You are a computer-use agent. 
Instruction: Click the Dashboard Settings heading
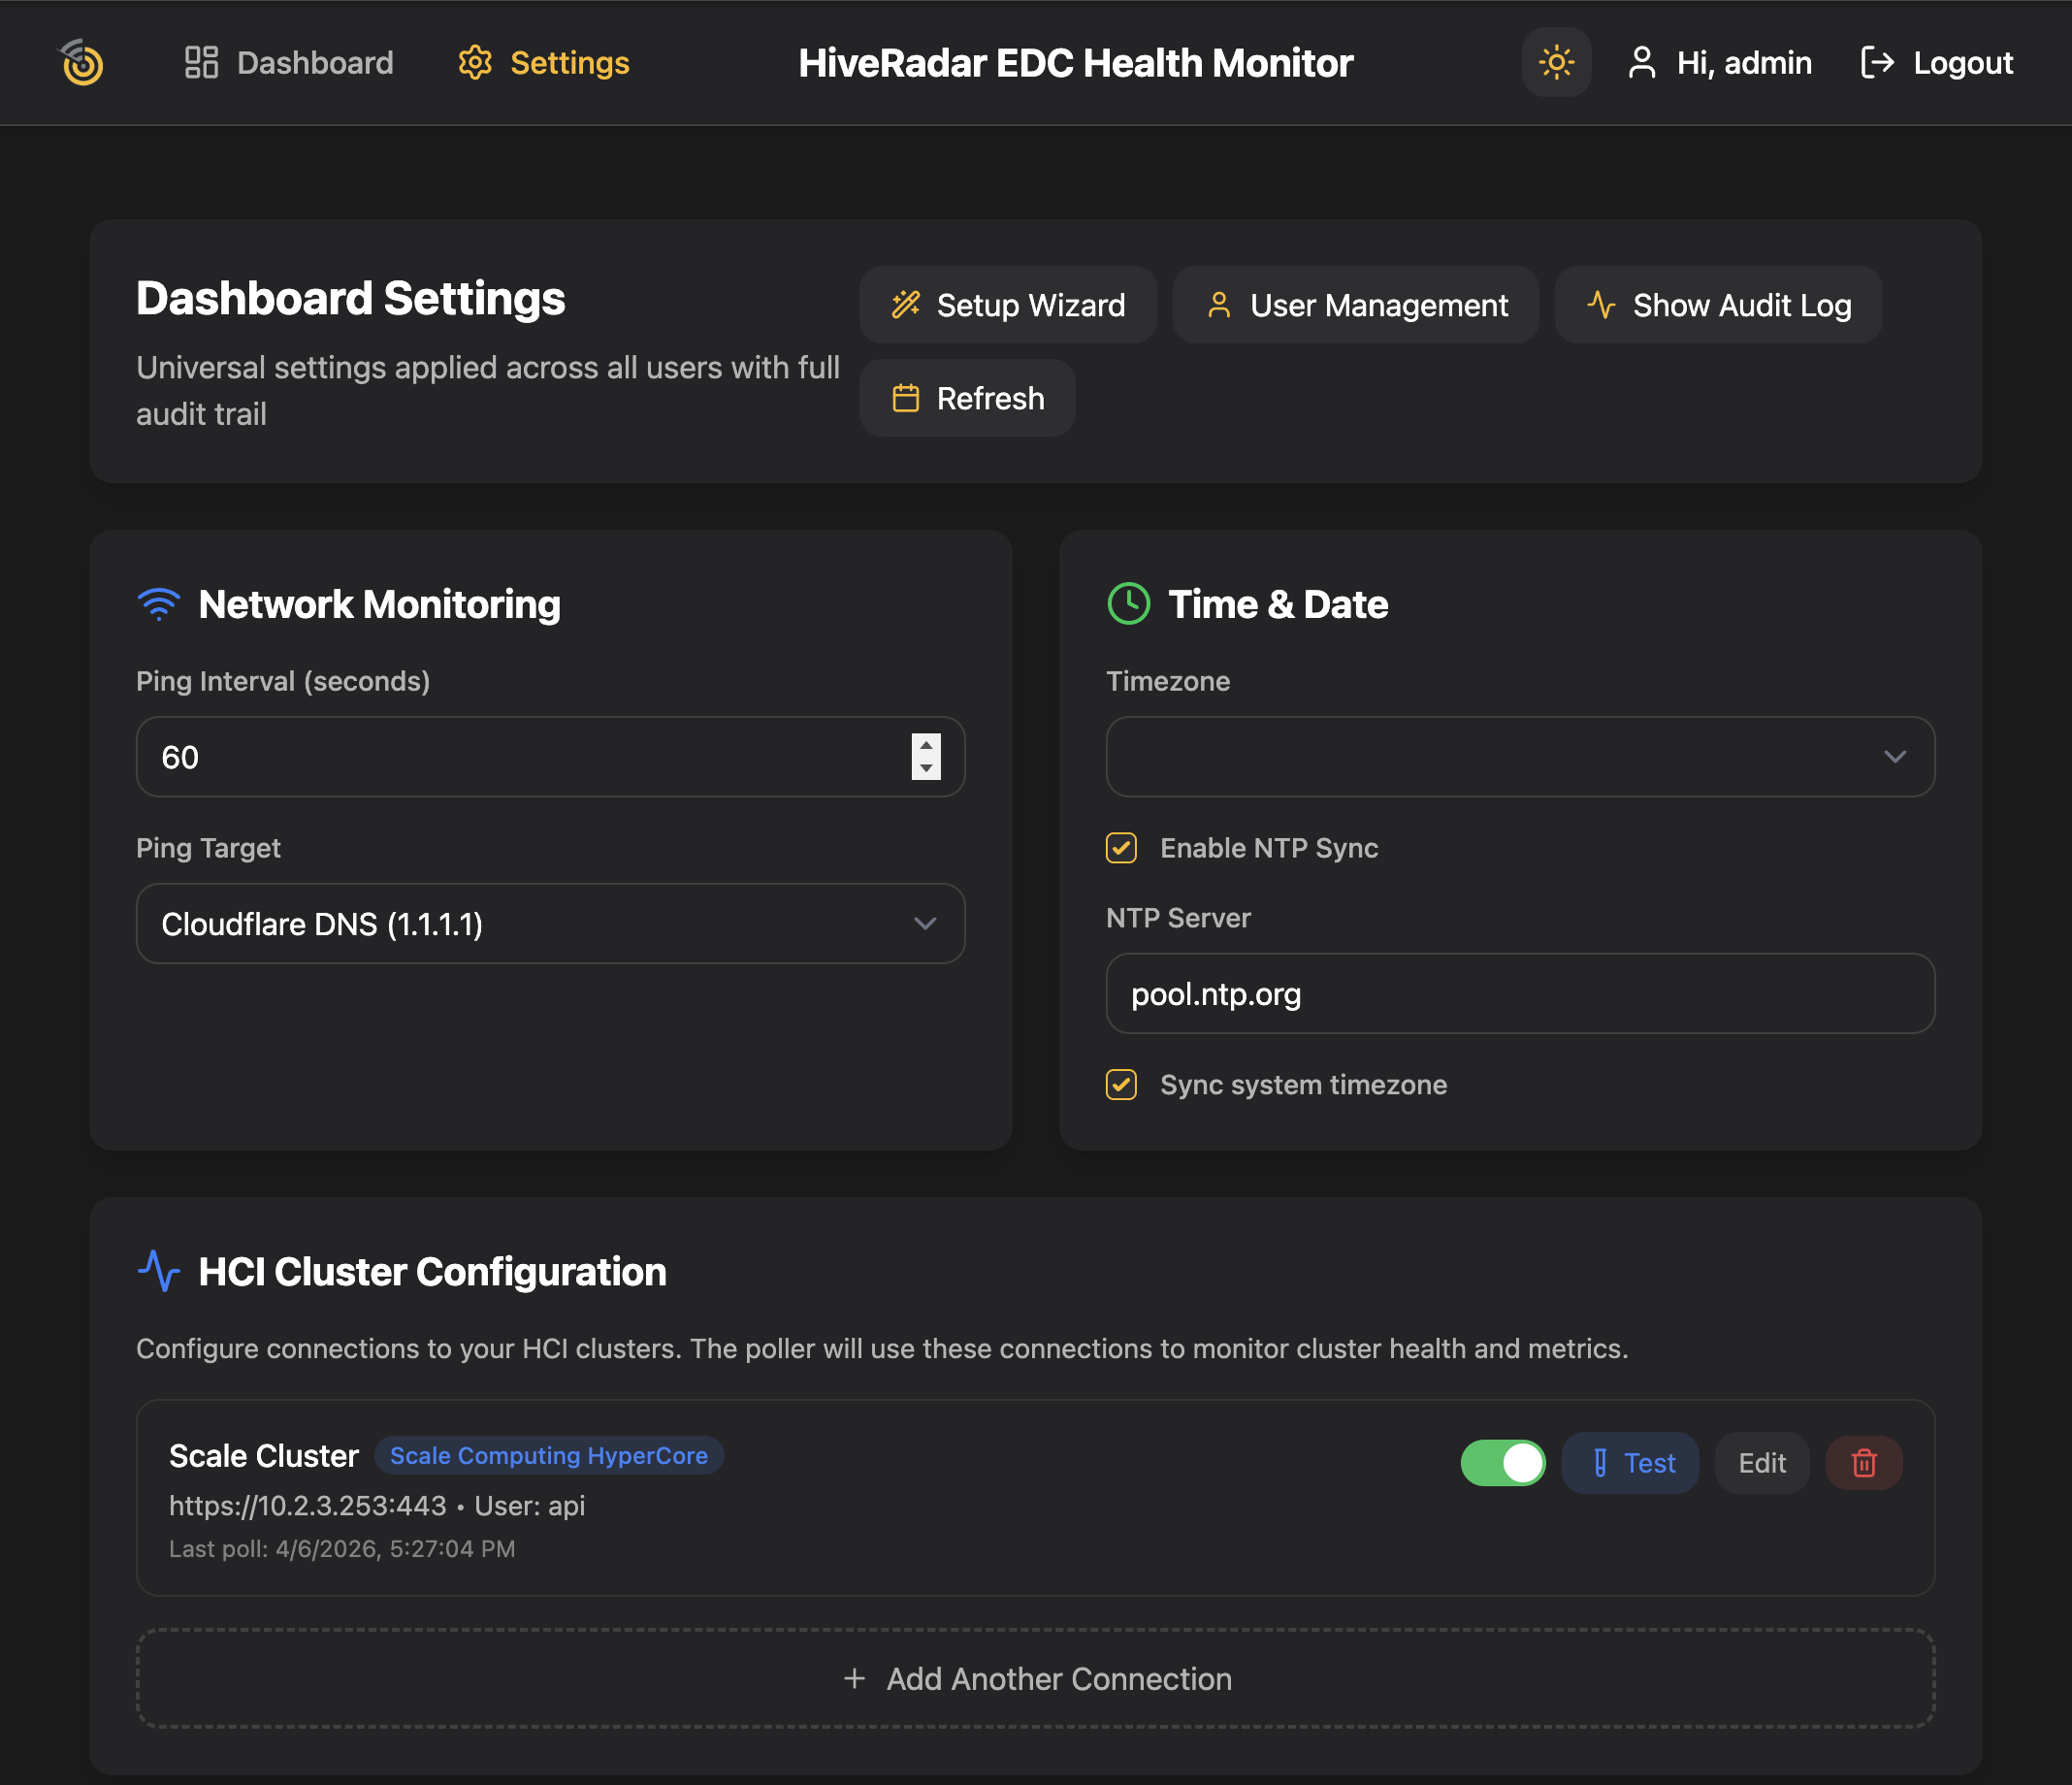351,299
